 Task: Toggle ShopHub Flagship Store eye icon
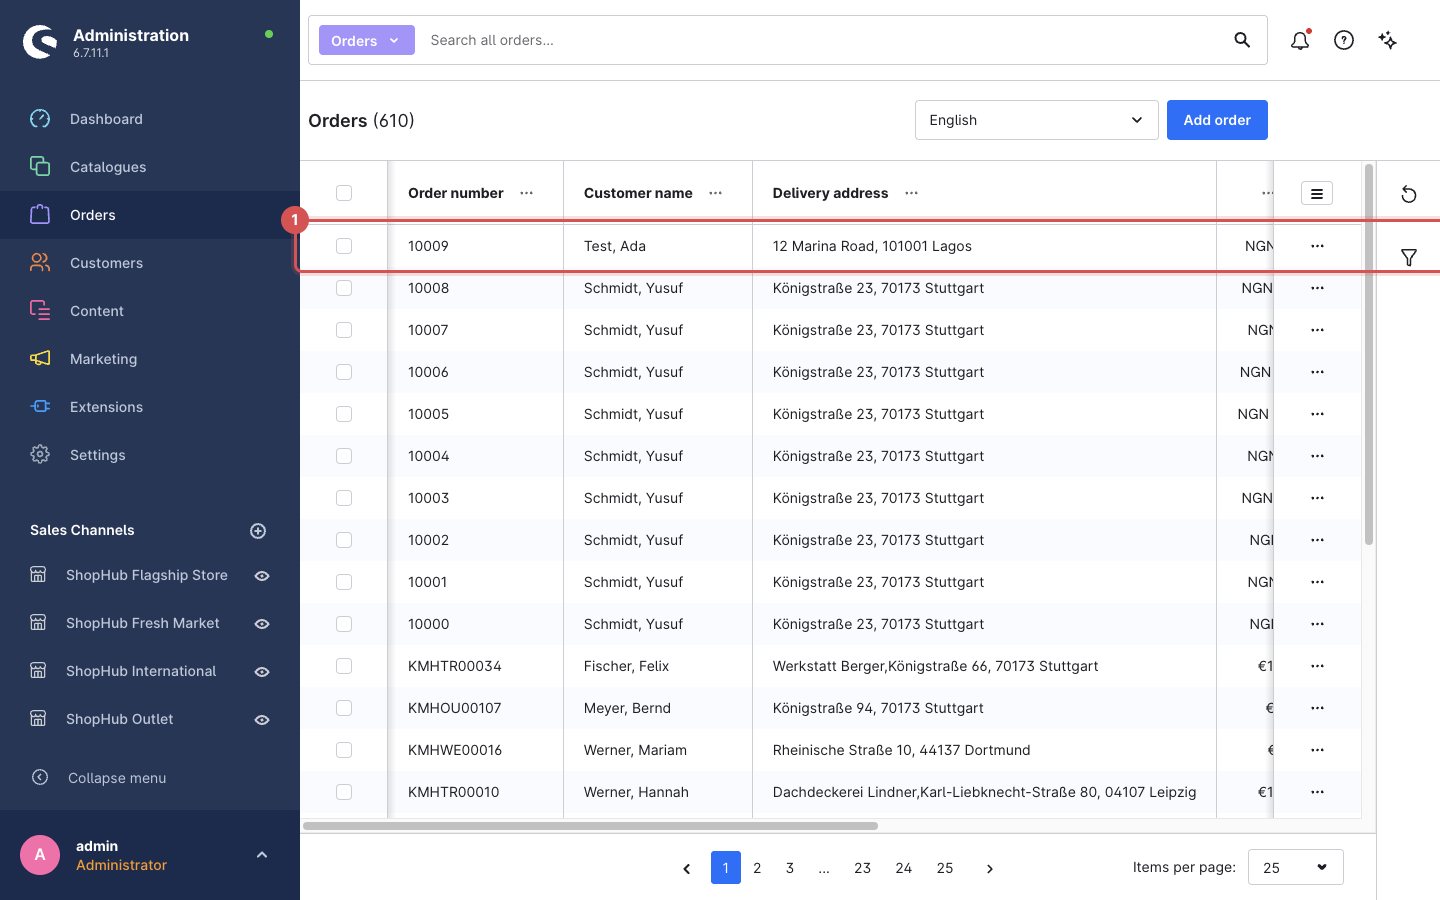(262, 576)
